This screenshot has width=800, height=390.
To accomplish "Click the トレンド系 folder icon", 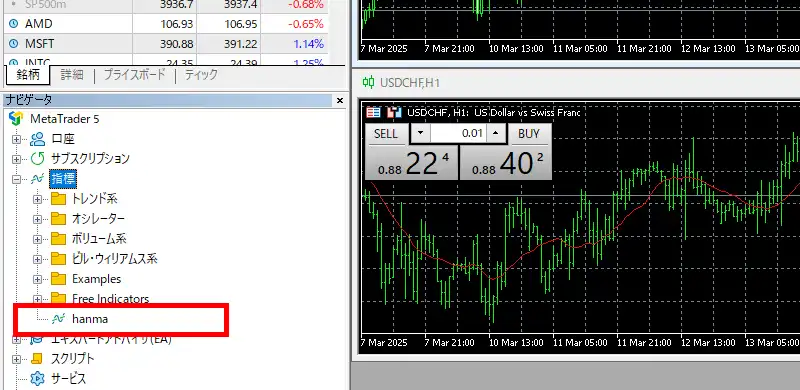I will point(59,199).
